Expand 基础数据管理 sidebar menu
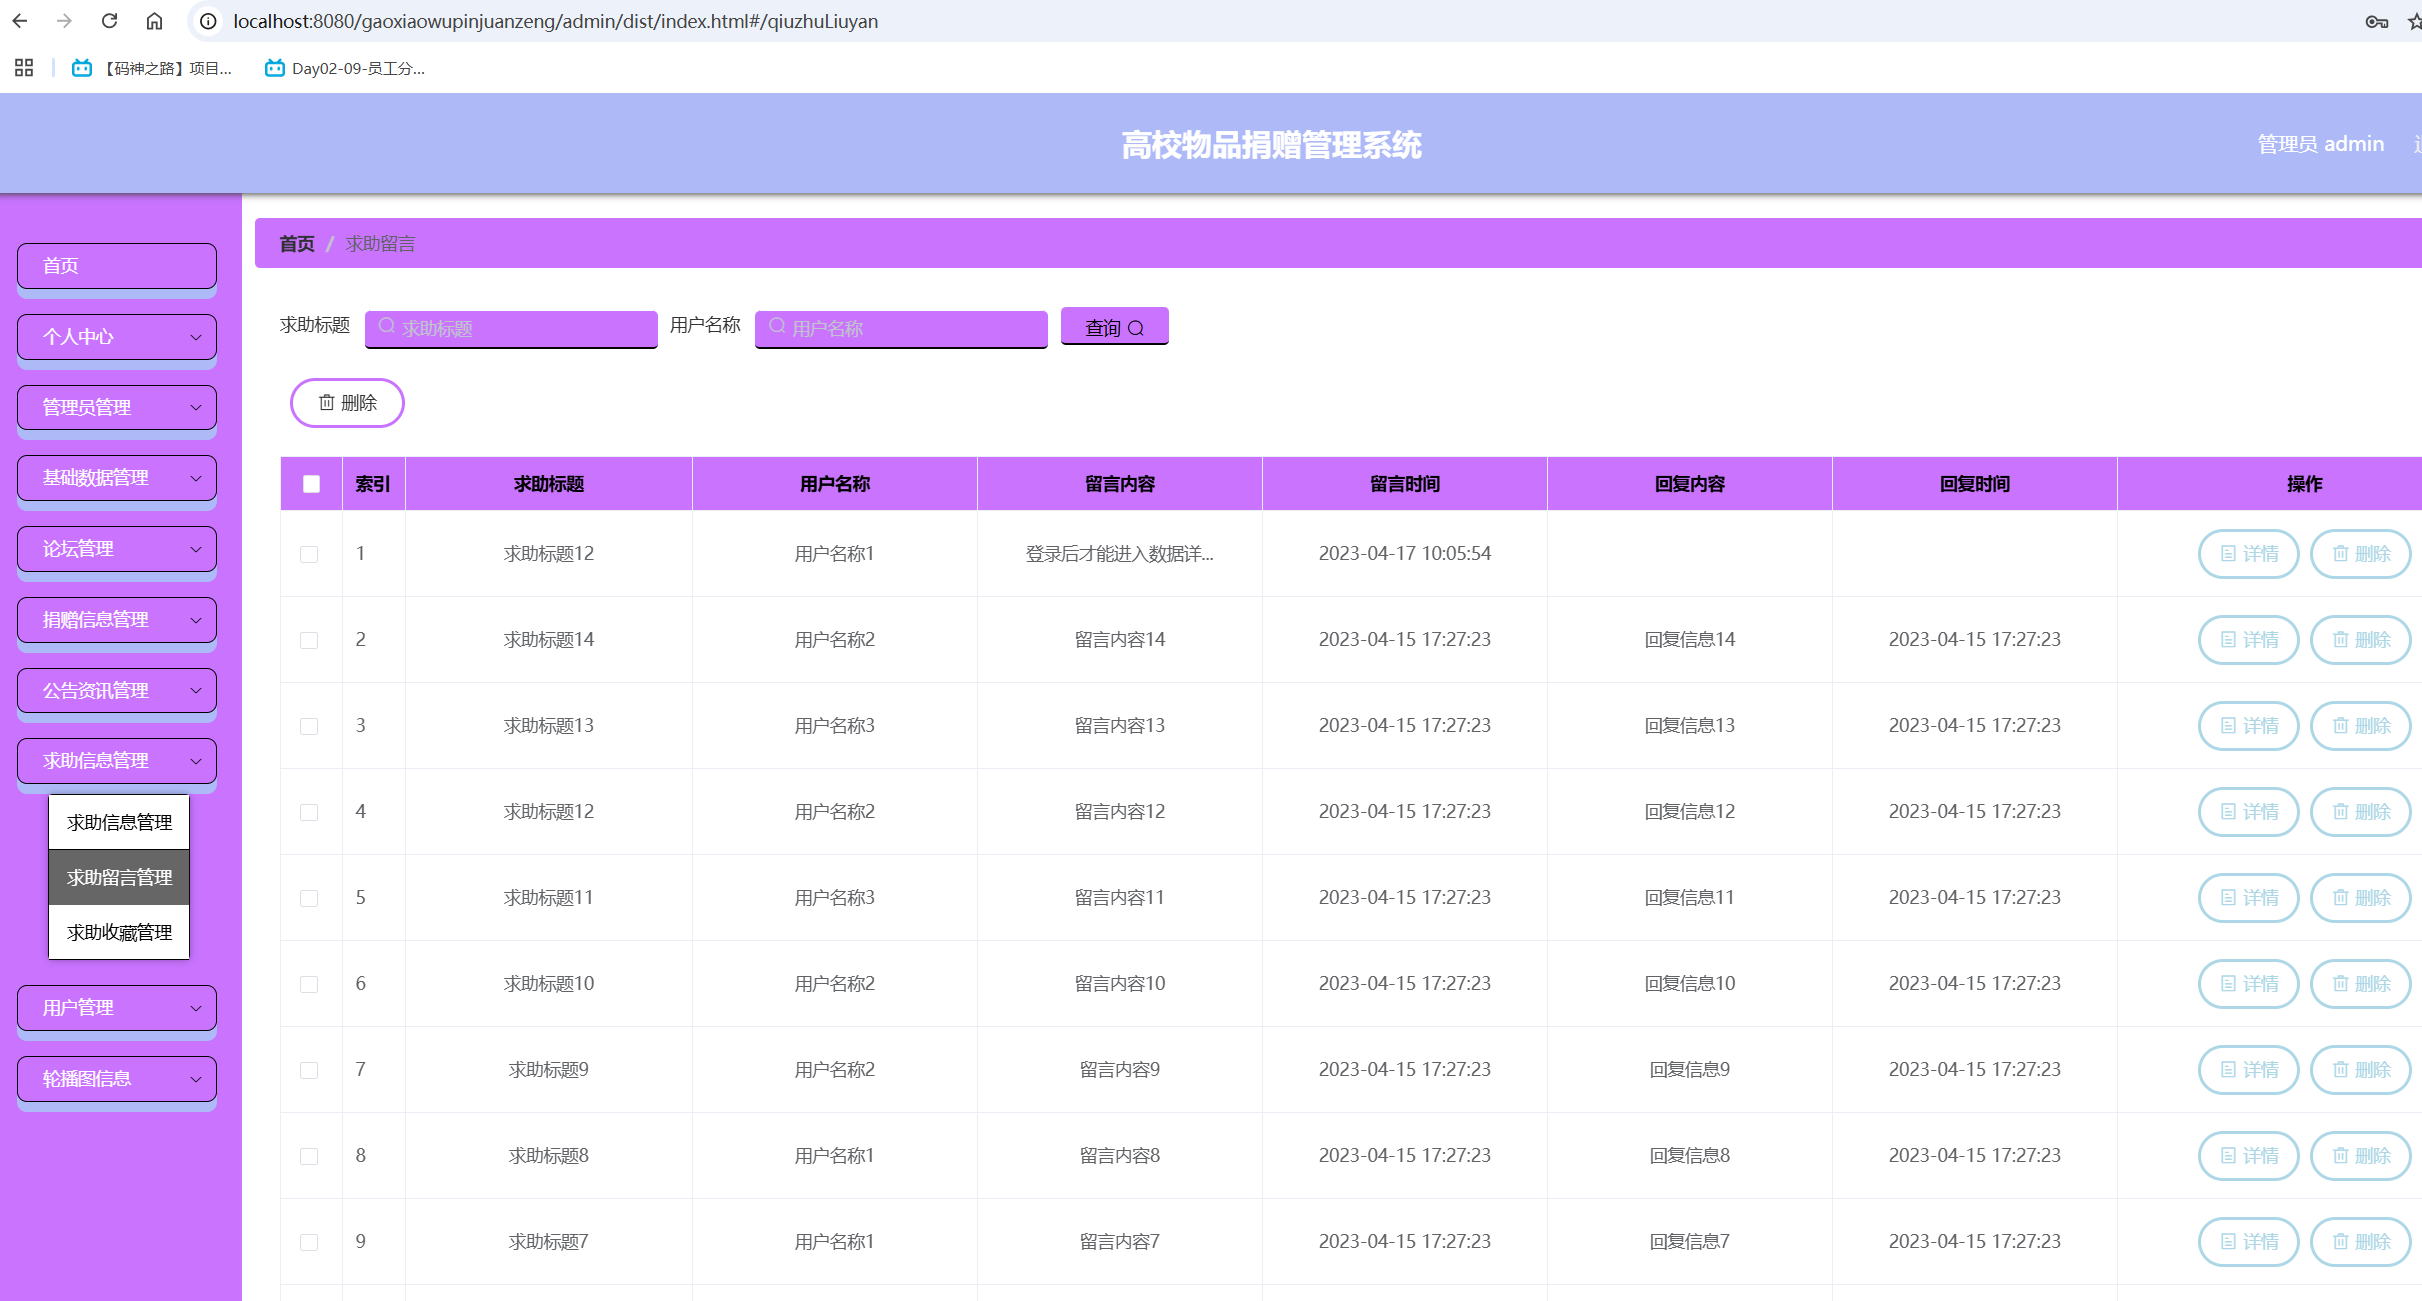This screenshot has width=2422, height=1301. [117, 478]
